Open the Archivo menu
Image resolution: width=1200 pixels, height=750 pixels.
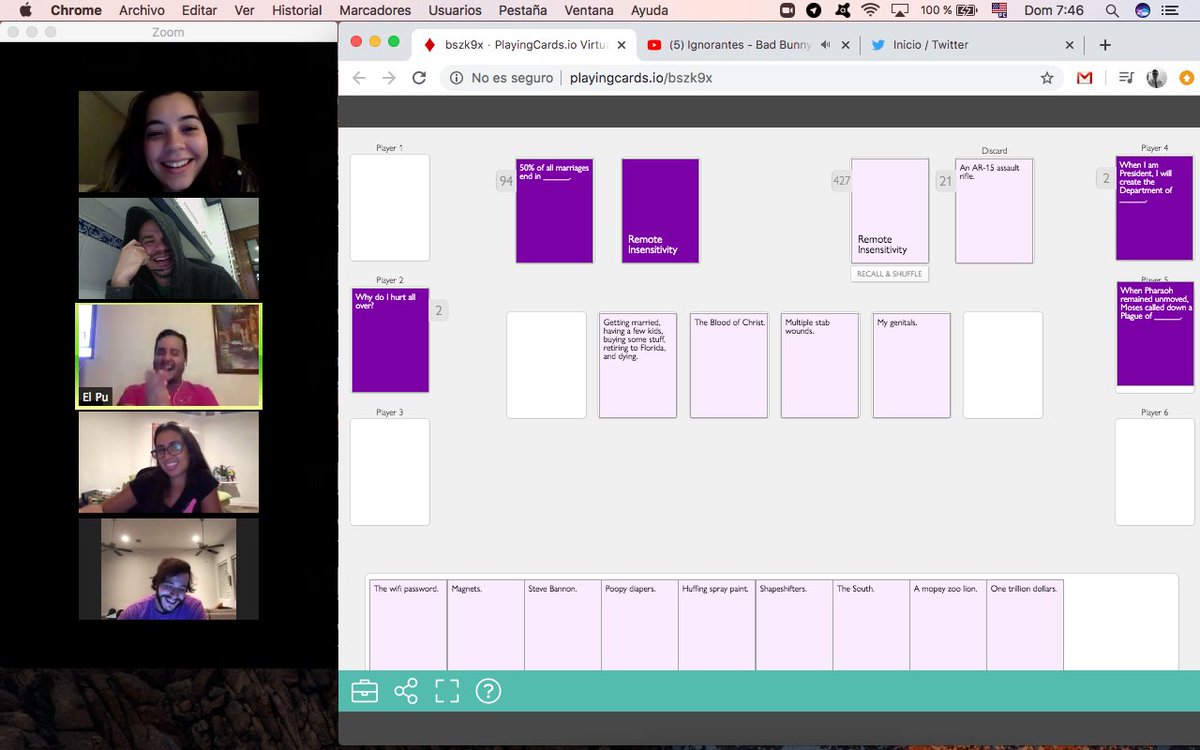141,10
